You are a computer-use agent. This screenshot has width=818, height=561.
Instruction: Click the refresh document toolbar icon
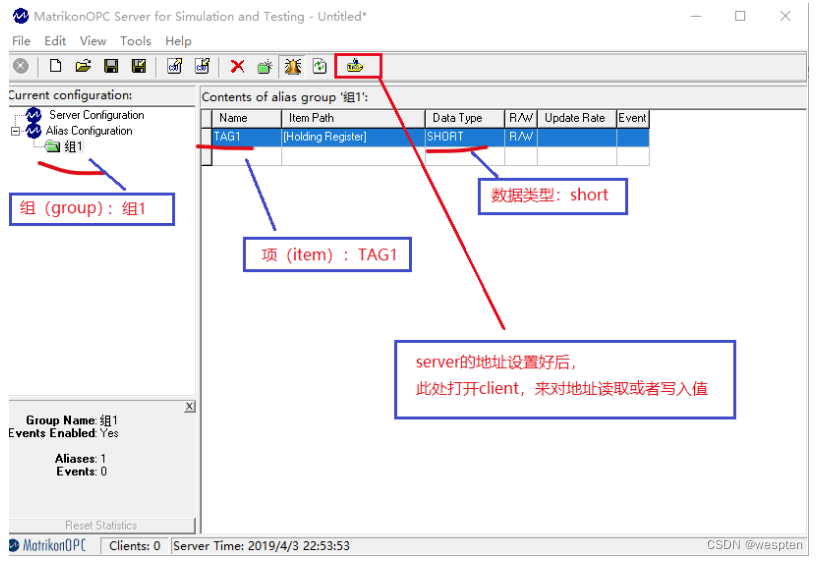pyautogui.click(x=320, y=66)
